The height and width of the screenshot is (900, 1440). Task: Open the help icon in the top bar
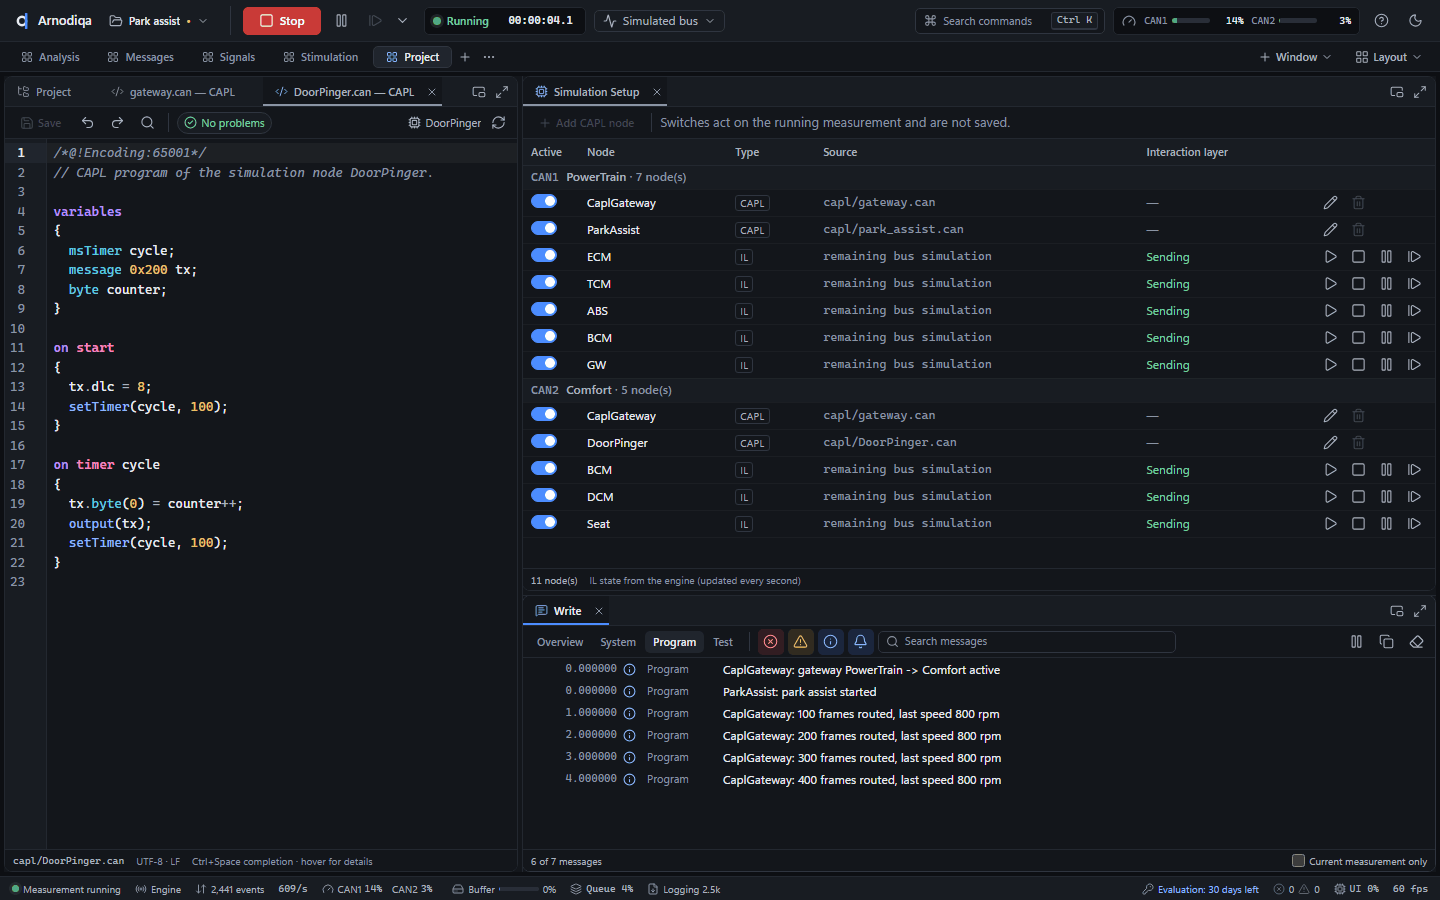point(1381,21)
